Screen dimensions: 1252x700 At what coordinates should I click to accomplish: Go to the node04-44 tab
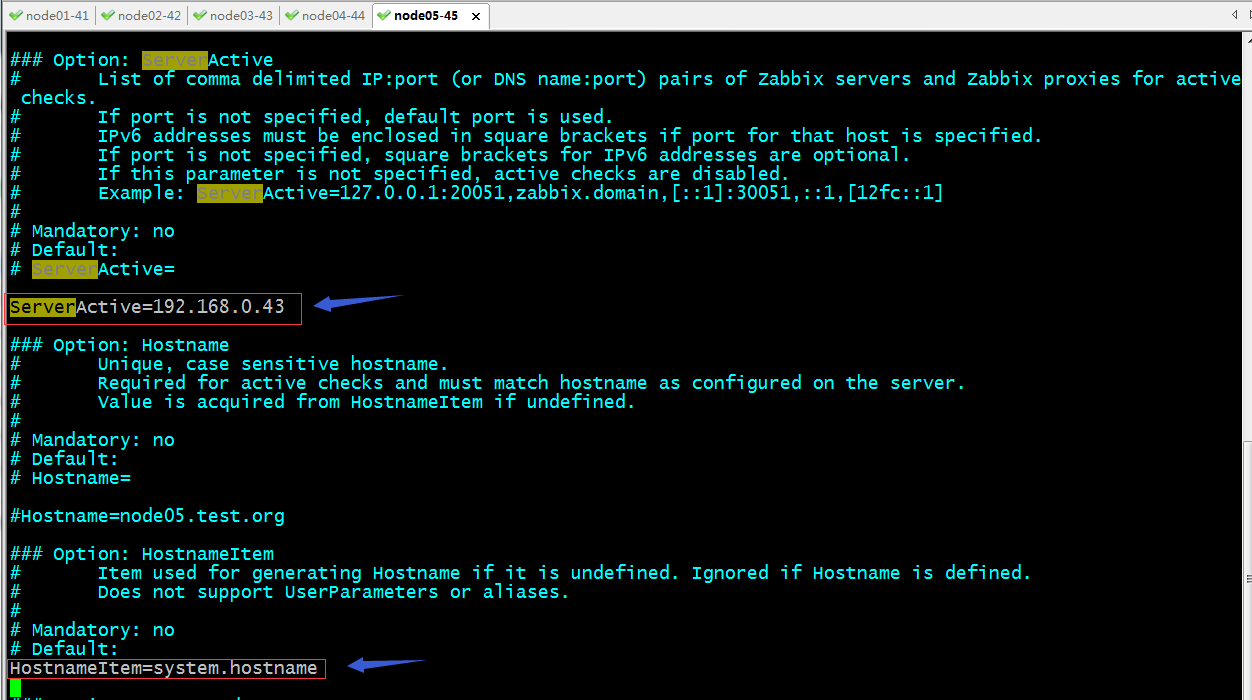click(x=325, y=15)
